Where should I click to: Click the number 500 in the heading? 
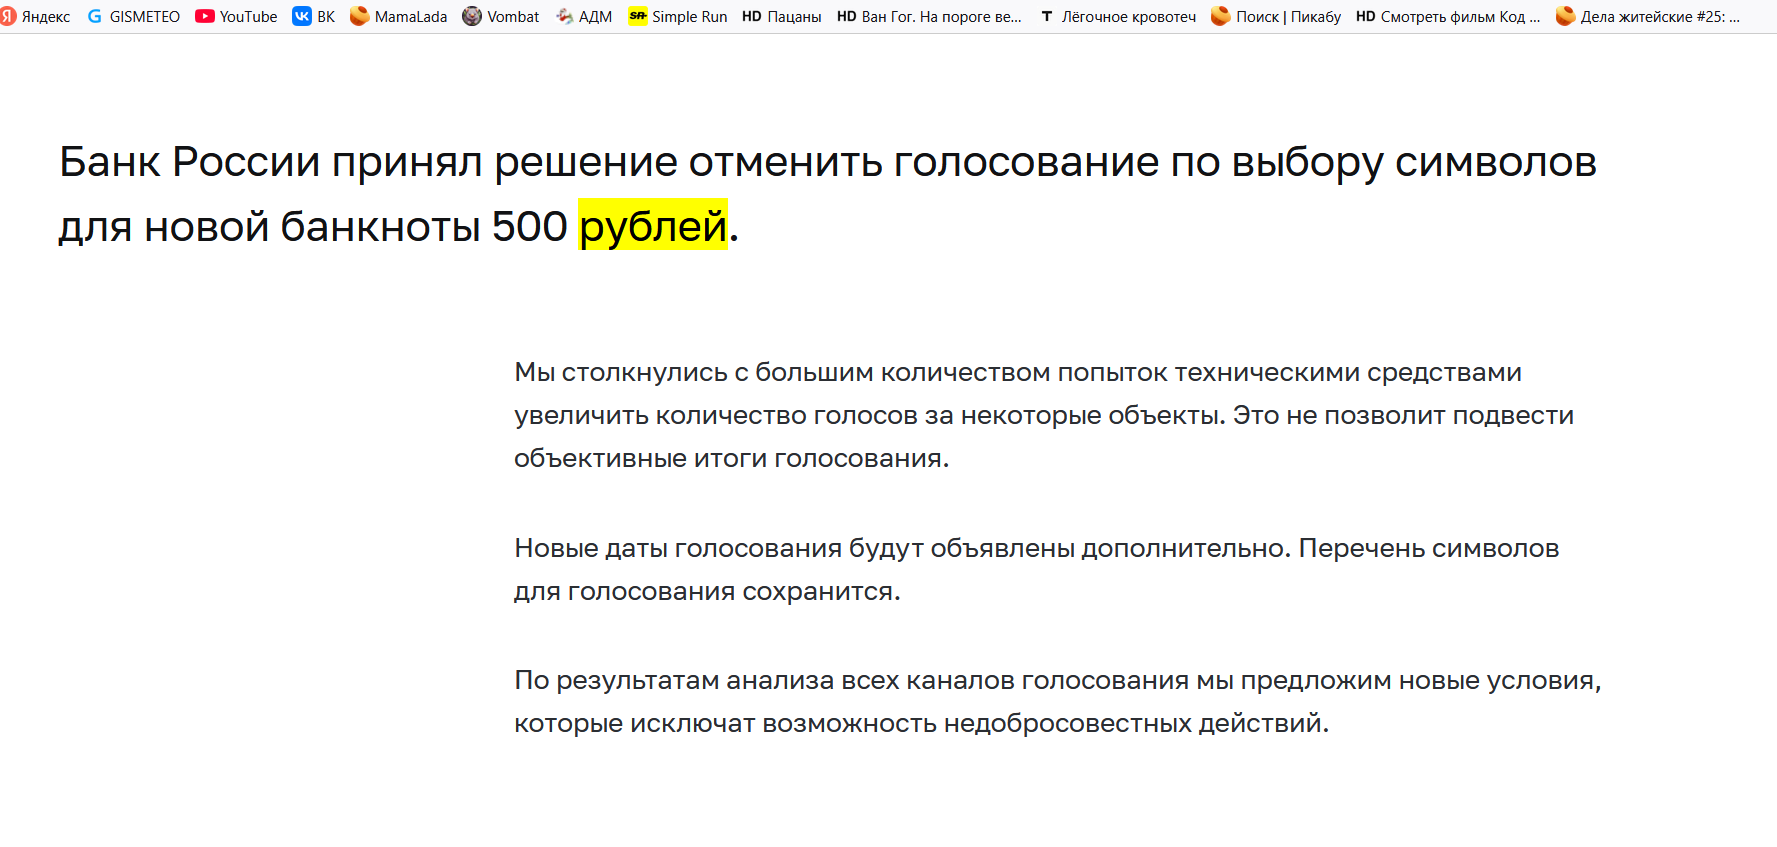click(529, 226)
